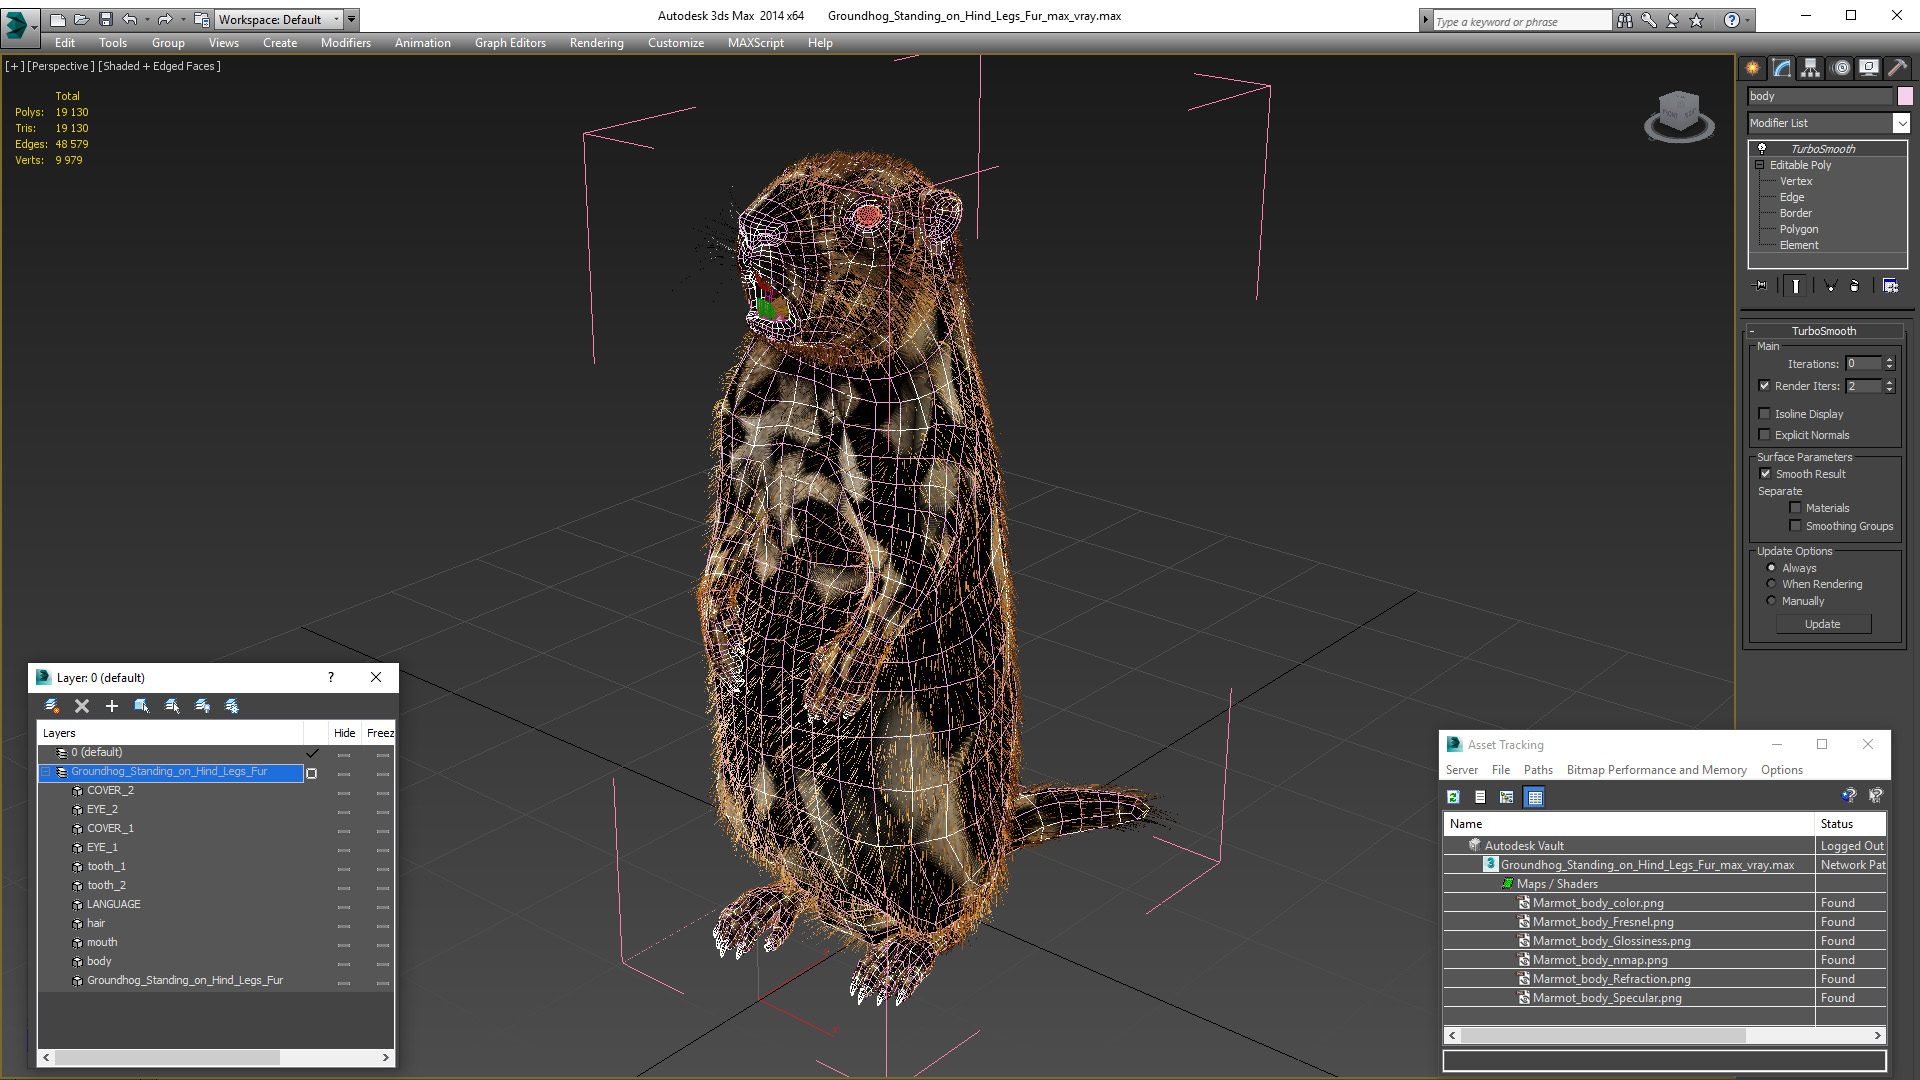The width and height of the screenshot is (1920, 1080).
Task: Enable the Isoline Display checkbox
Action: [x=1765, y=414]
